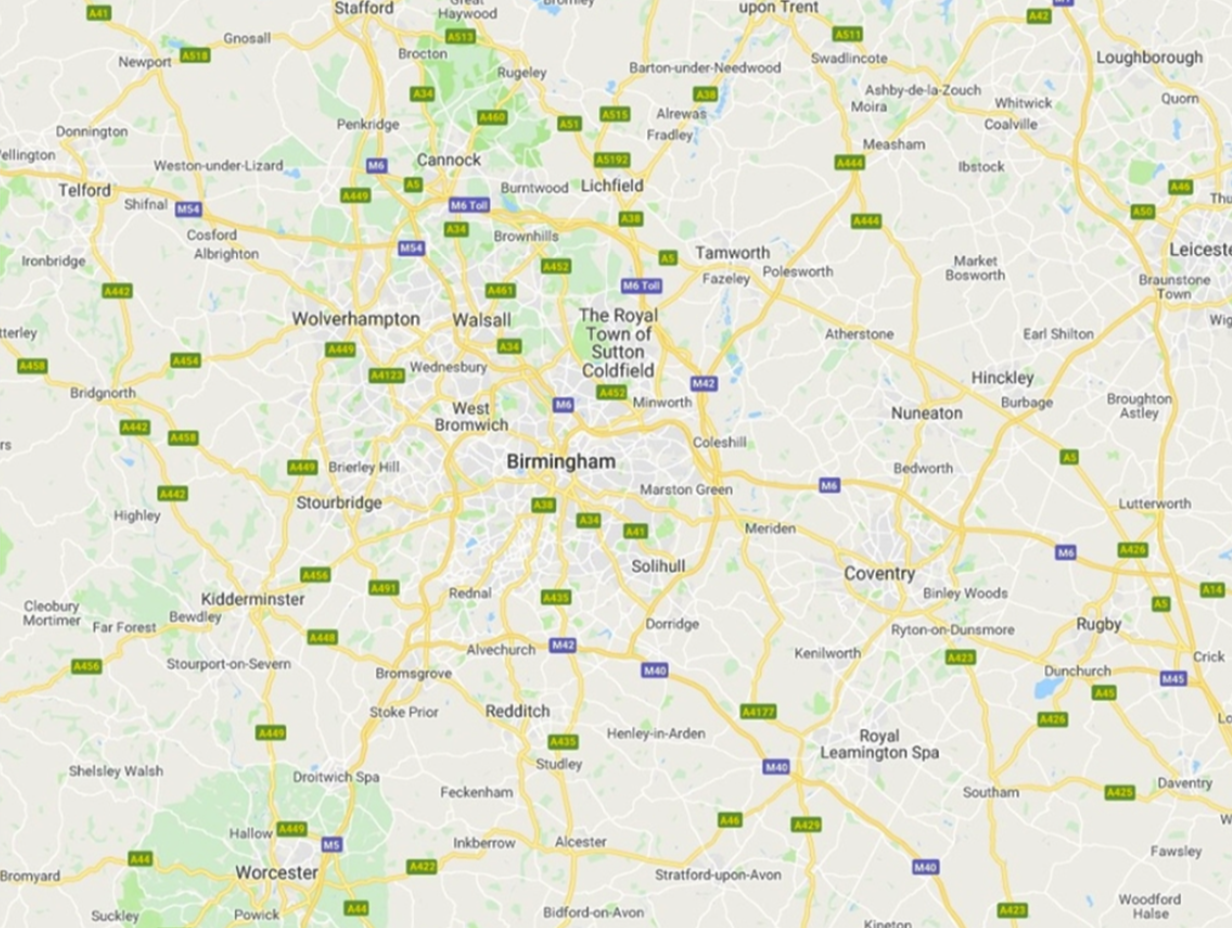
Task: Click the A5192 shield near Lichfield
Action: coord(612,160)
